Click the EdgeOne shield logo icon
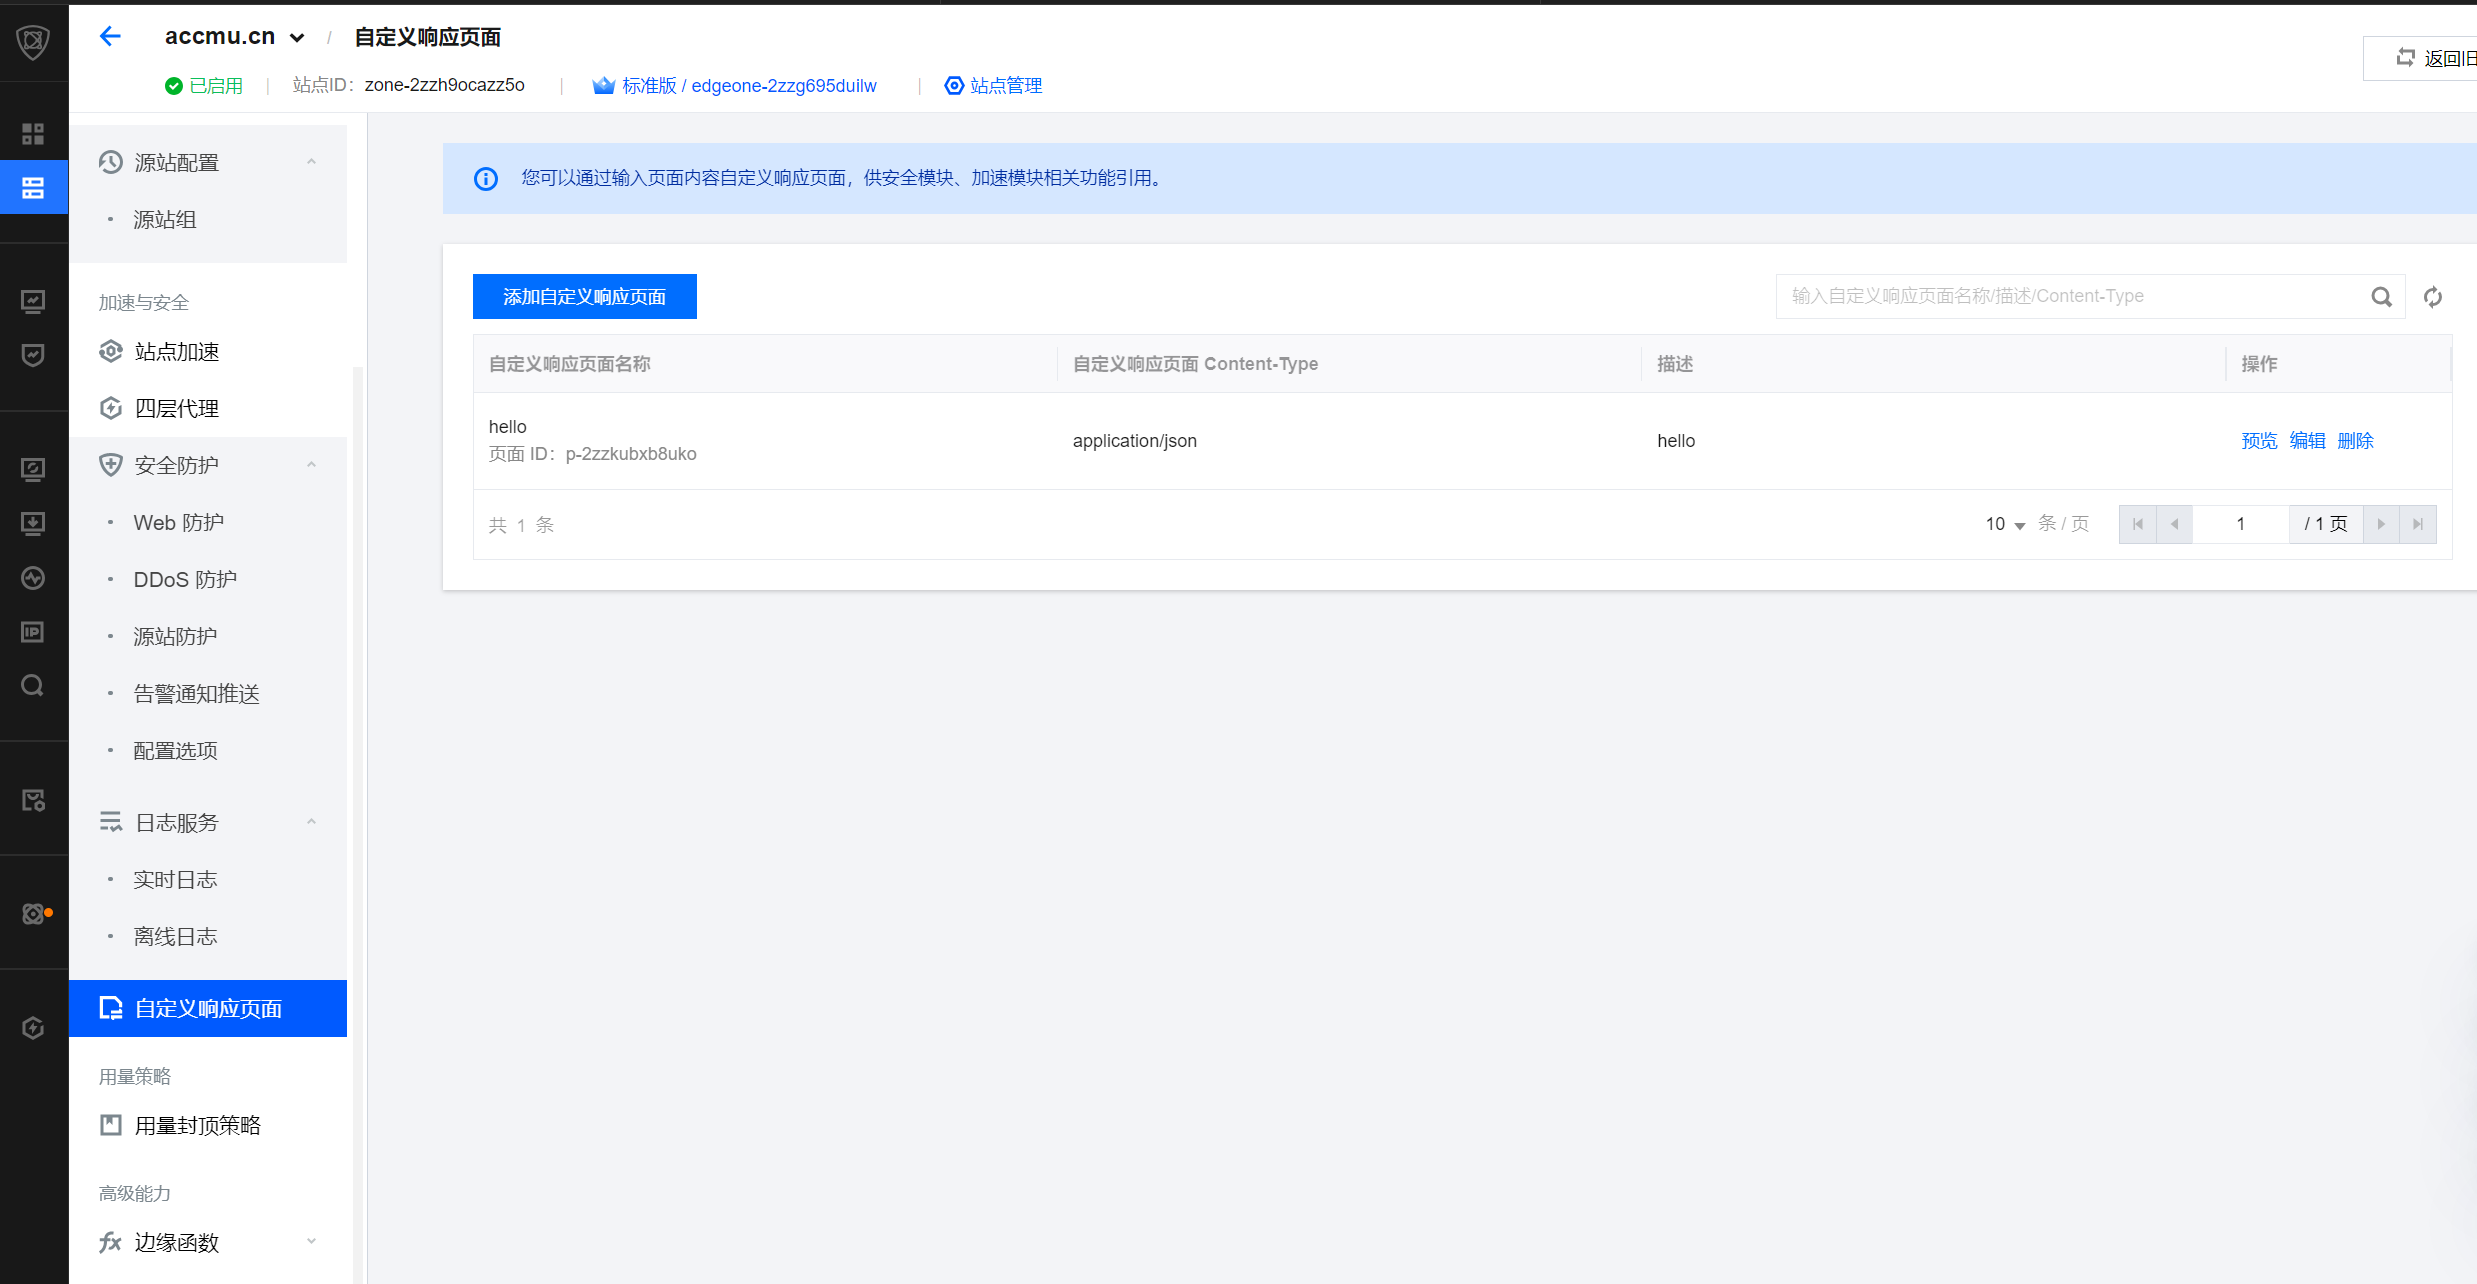The width and height of the screenshot is (2477, 1284). click(x=33, y=41)
